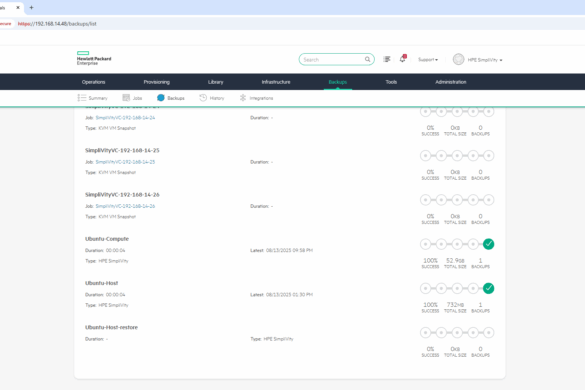Click the 52.9 GB total size value
The image size is (585, 390).
[x=455, y=260]
